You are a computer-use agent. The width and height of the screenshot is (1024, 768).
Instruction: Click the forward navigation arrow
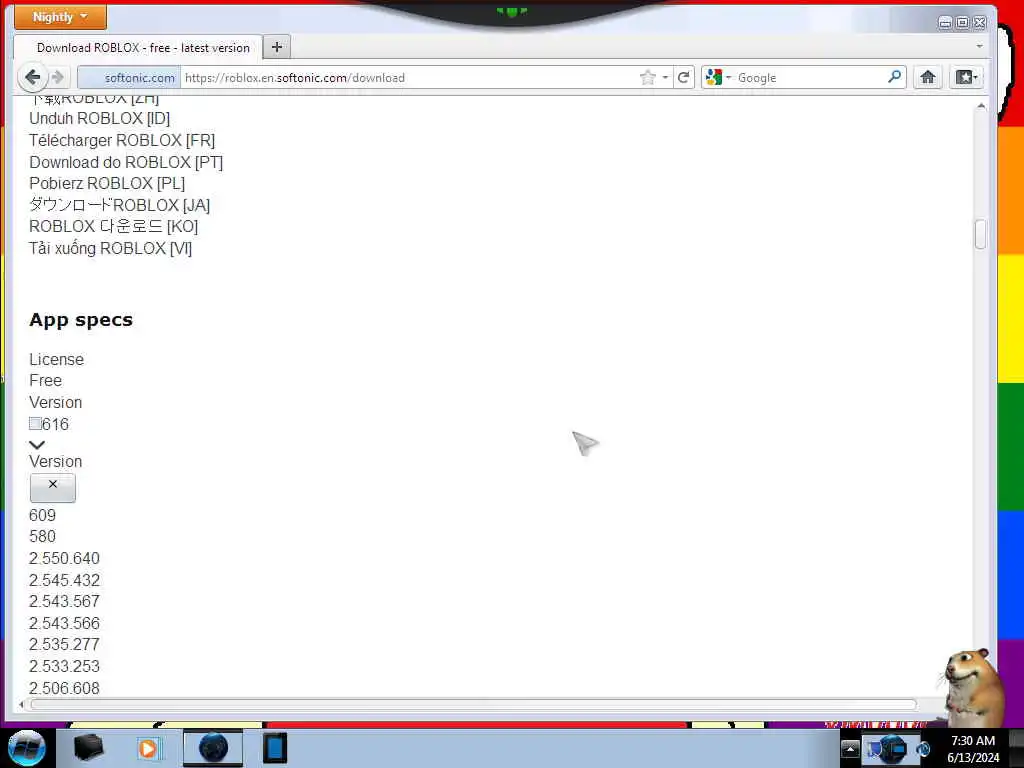[x=58, y=77]
